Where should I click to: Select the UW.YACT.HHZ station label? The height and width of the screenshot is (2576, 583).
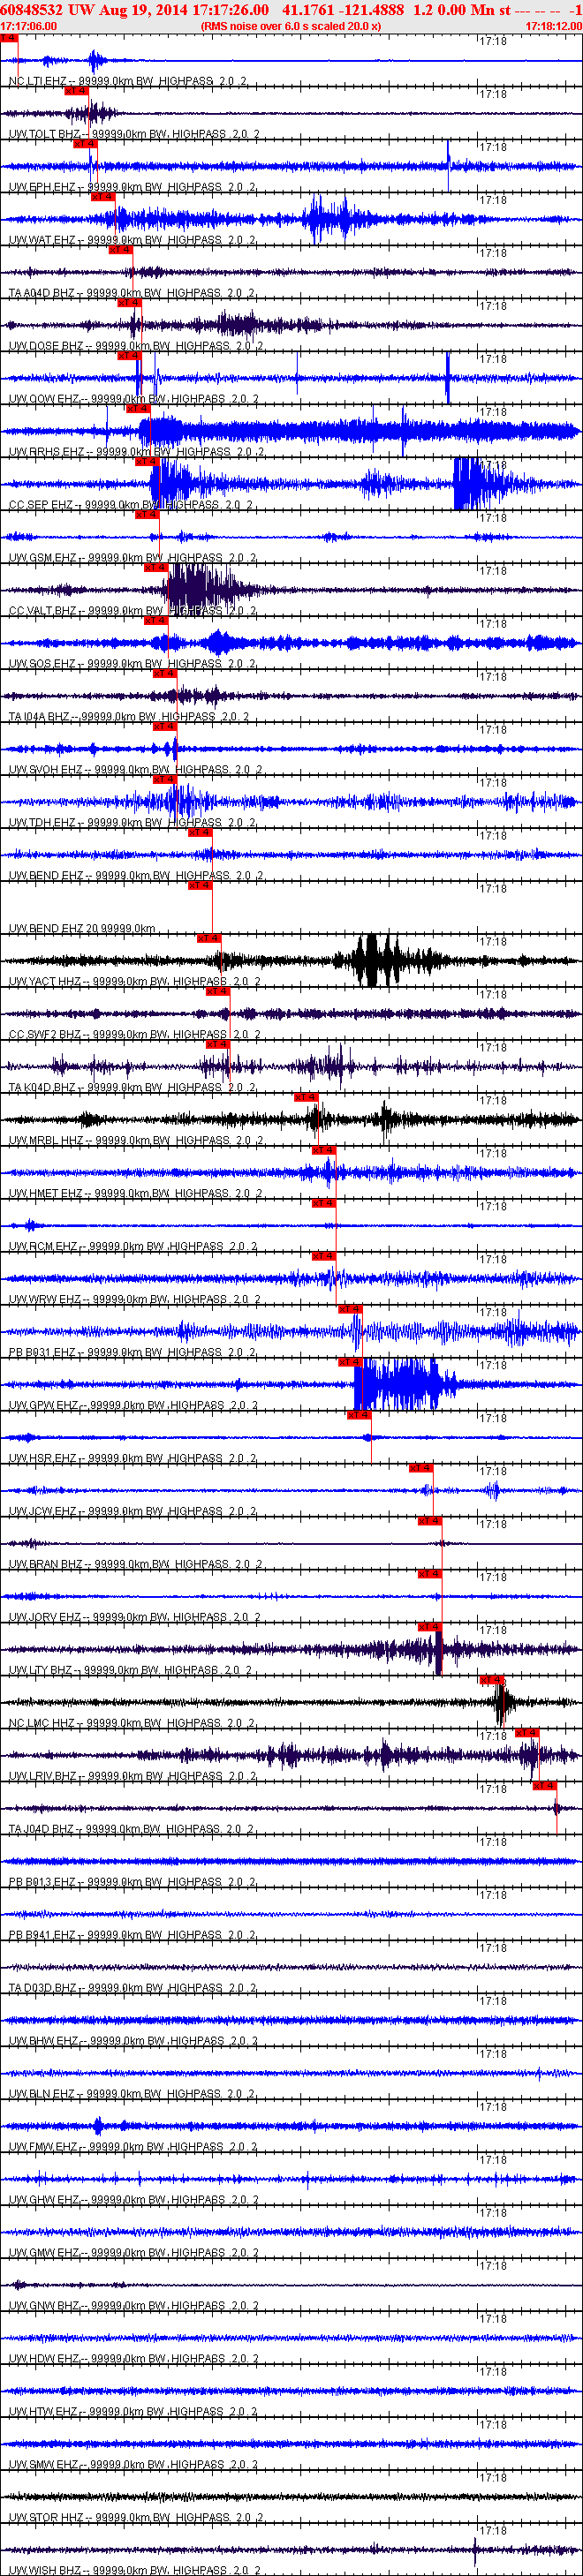point(134,982)
